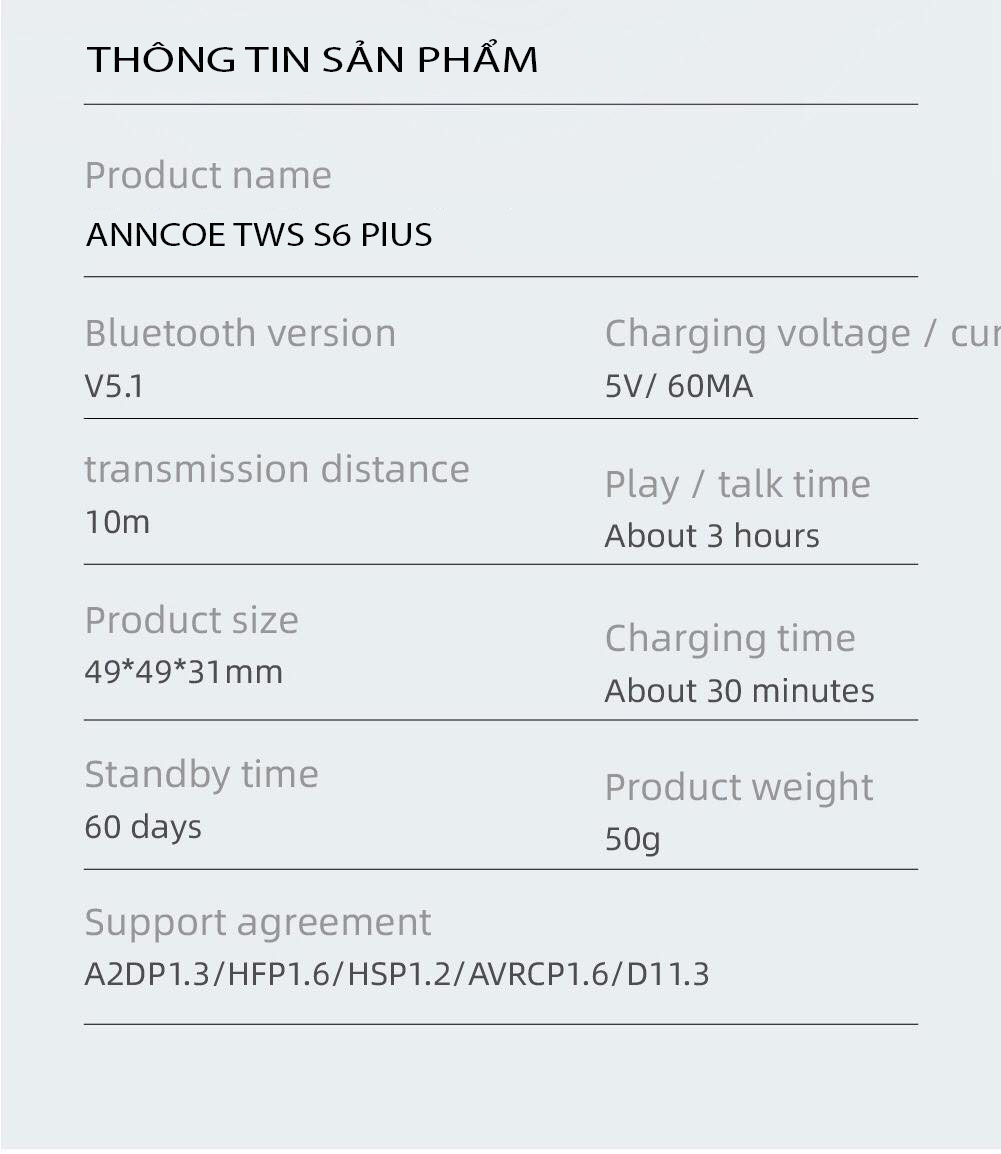Image resolution: width=1001 pixels, height=1154 pixels.
Task: Select the Charging voltage label
Action: click(802, 334)
